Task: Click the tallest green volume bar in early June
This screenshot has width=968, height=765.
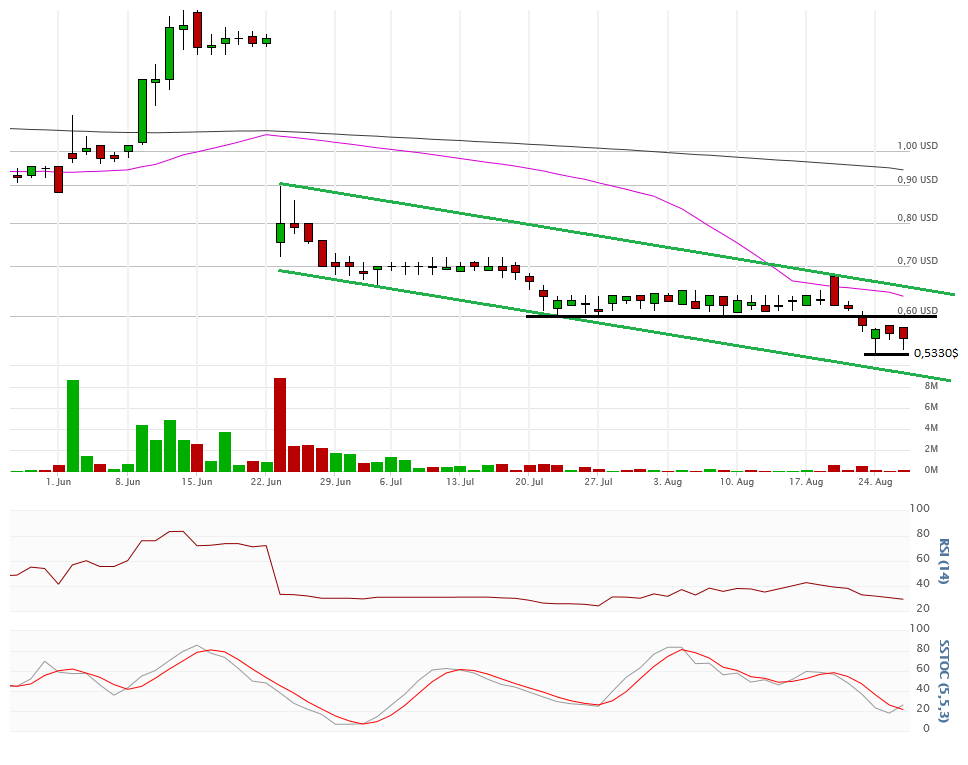Action: [x=73, y=425]
